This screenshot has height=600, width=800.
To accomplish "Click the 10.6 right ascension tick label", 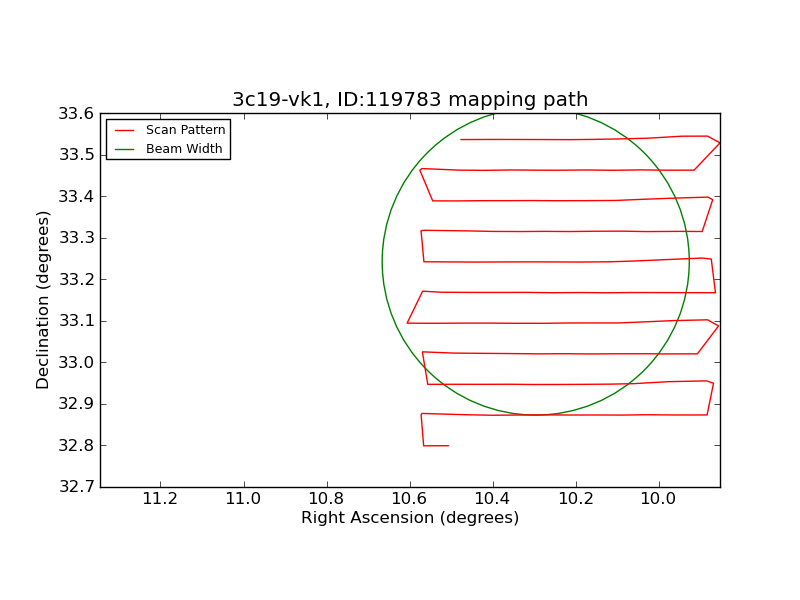I will (x=410, y=498).
